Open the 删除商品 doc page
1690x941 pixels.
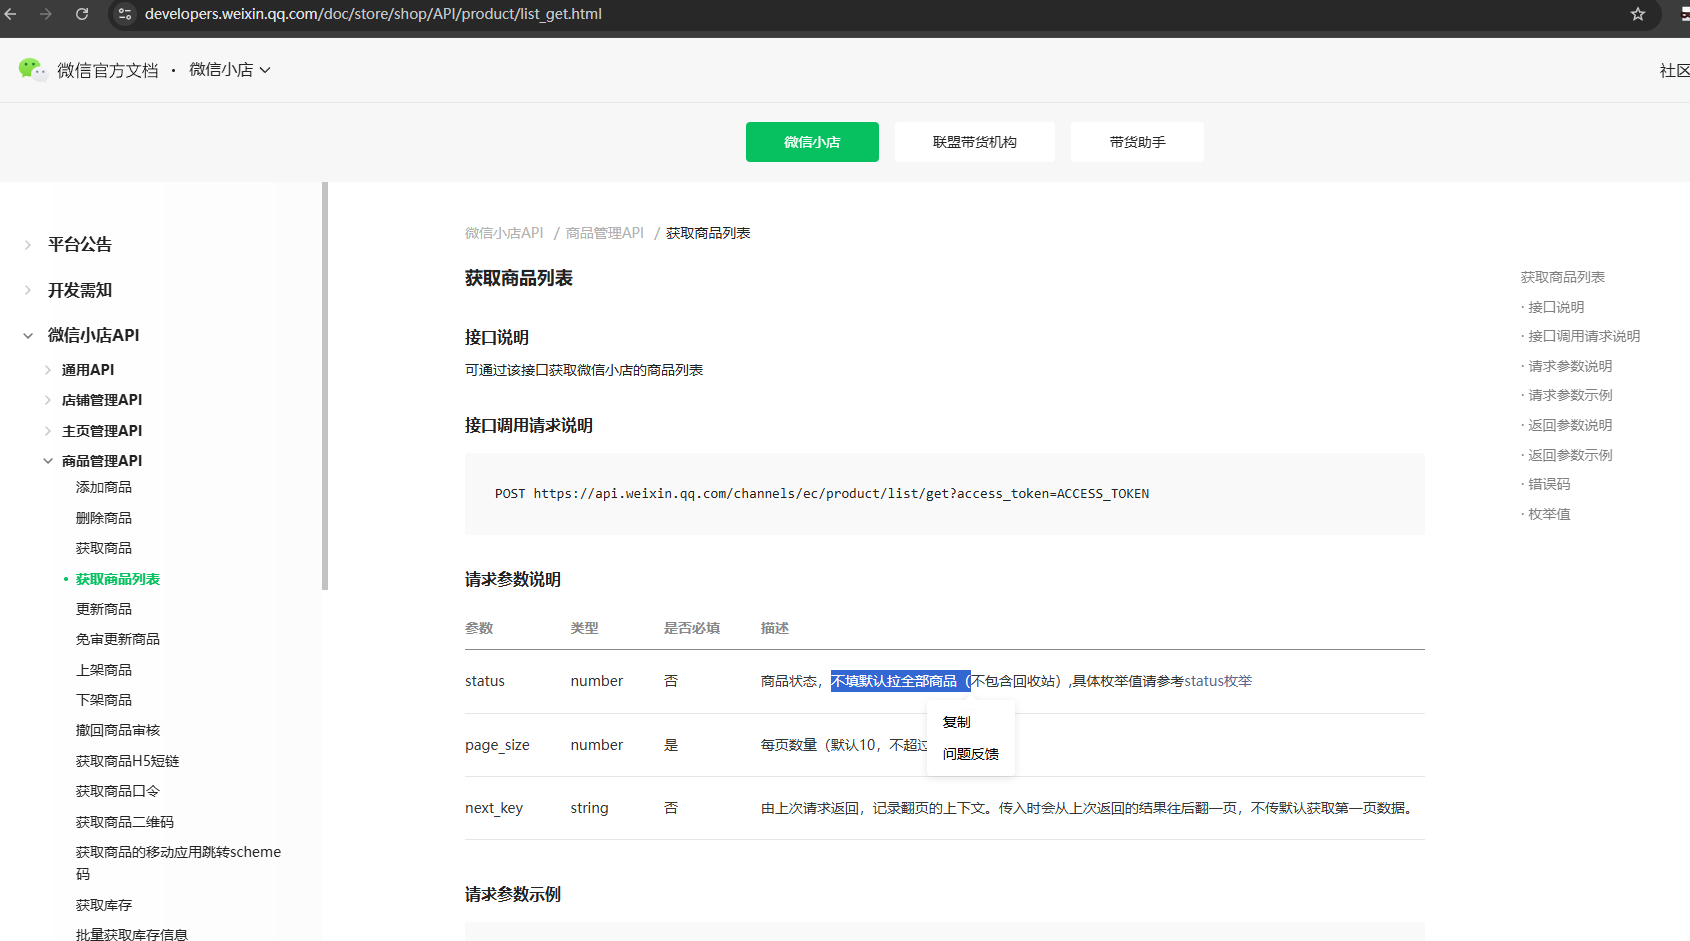point(104,518)
